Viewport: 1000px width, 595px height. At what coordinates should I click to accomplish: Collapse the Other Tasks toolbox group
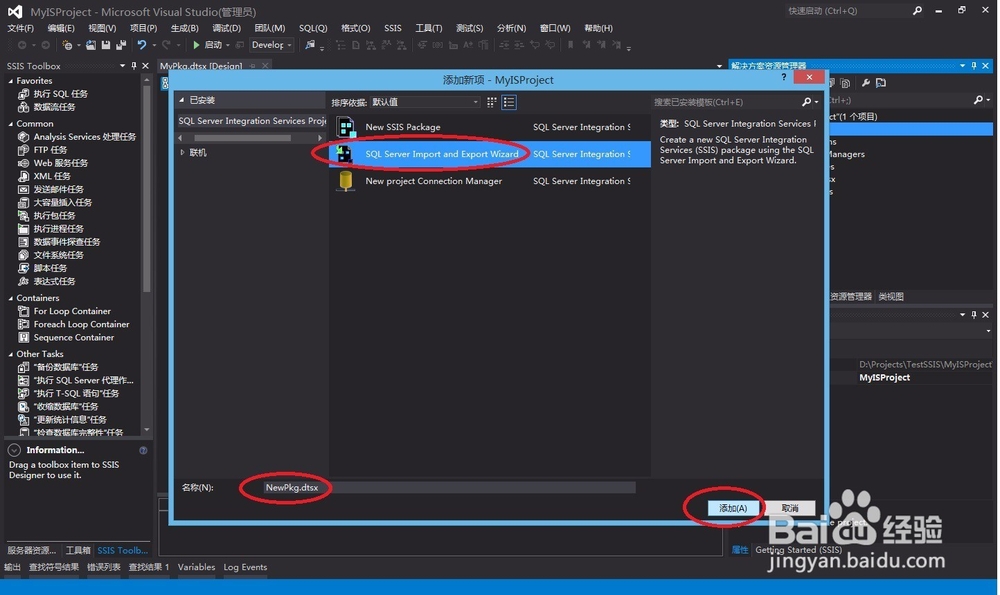click(x=11, y=354)
